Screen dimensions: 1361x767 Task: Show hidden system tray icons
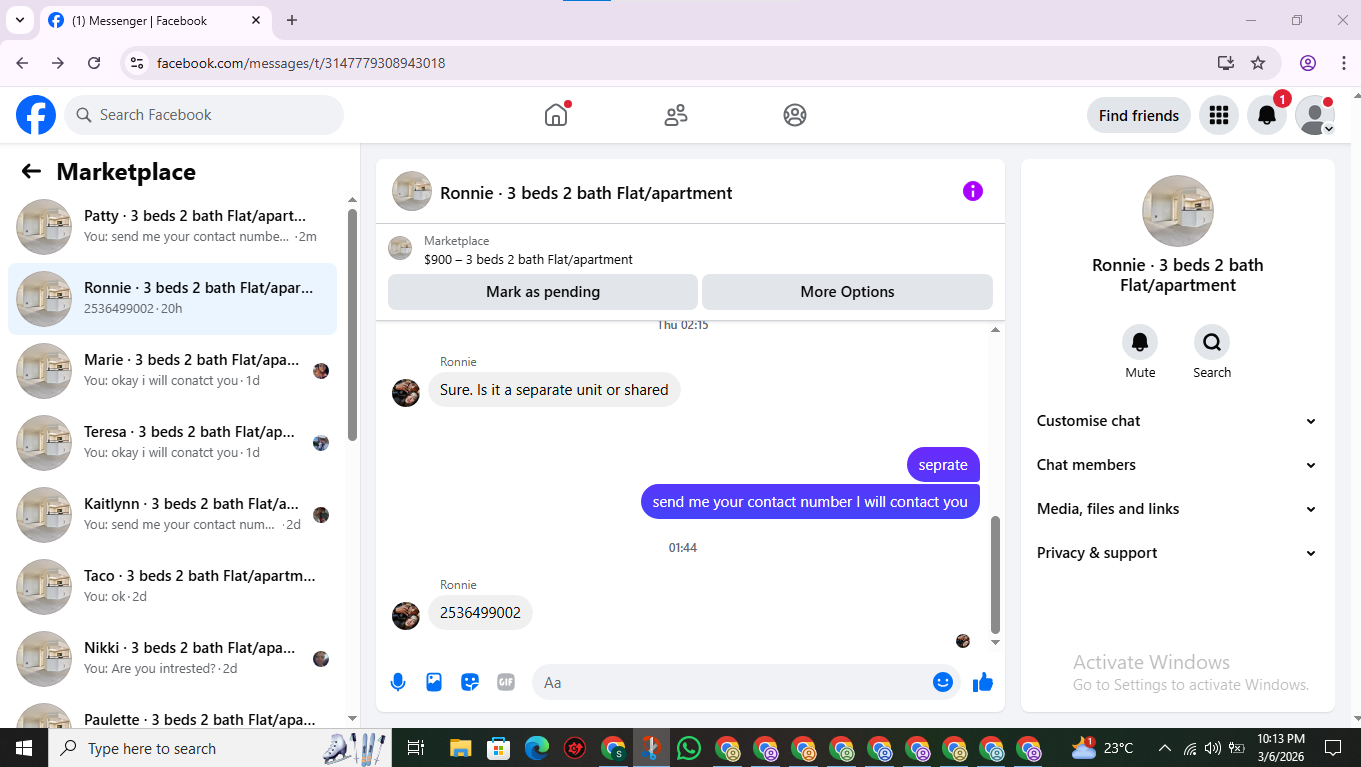pos(1164,748)
